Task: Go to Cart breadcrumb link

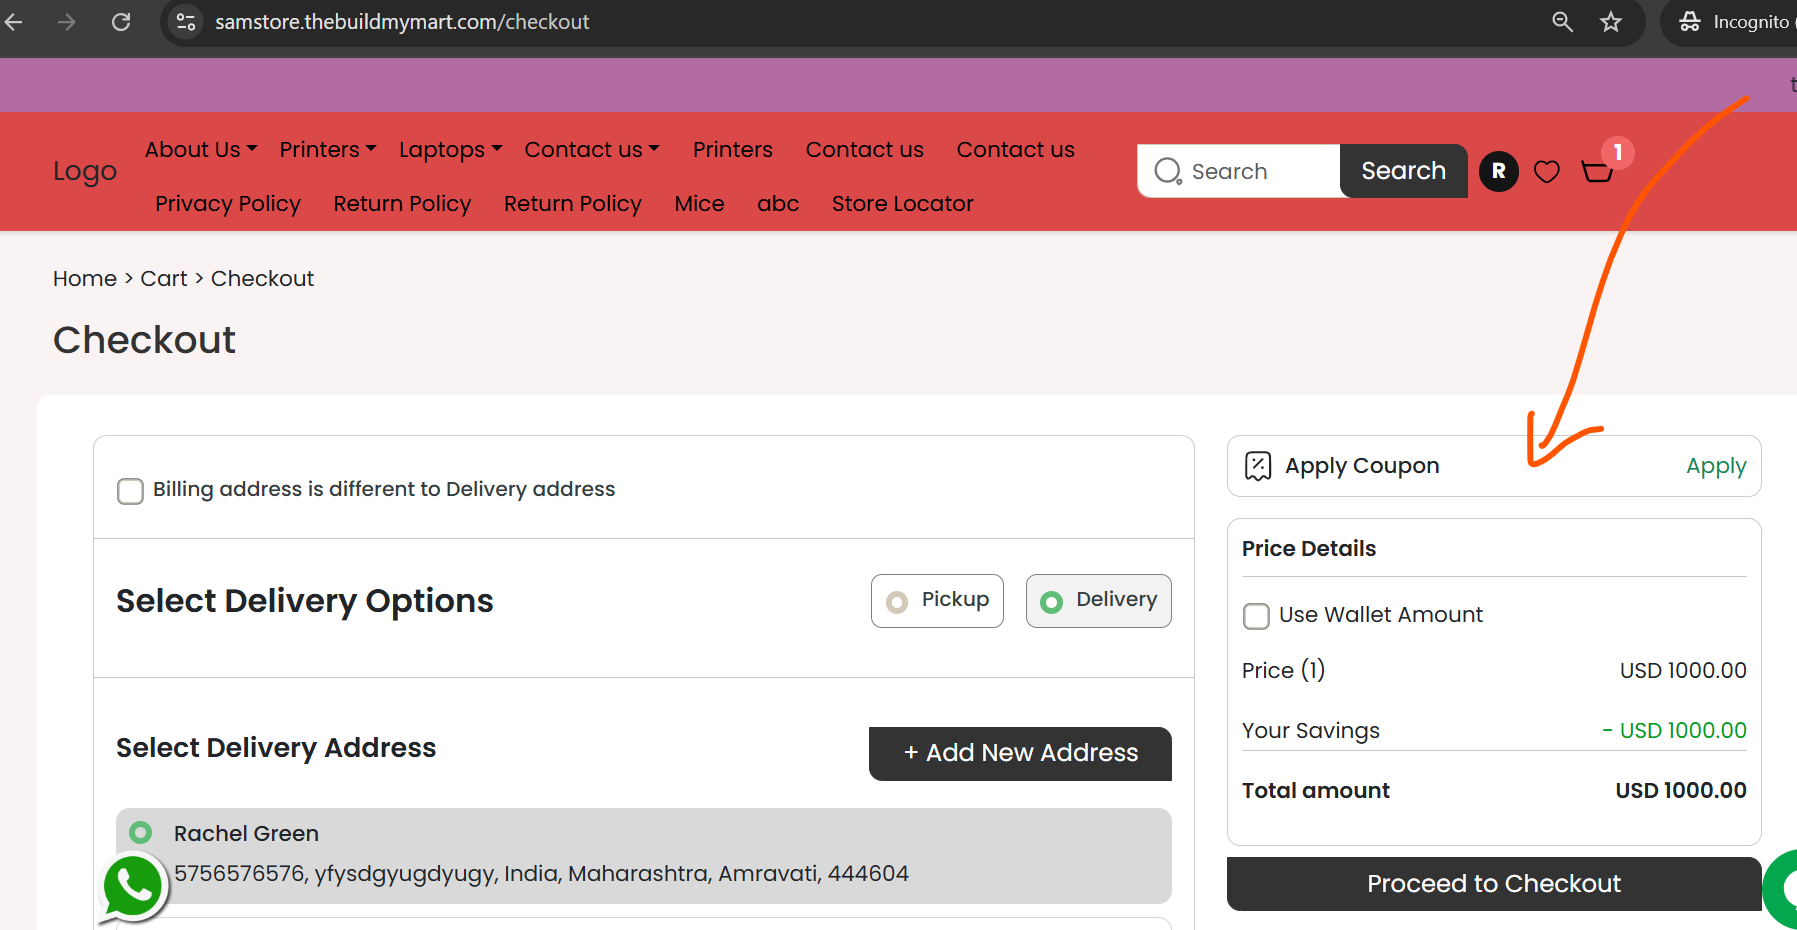Action: pos(164,279)
